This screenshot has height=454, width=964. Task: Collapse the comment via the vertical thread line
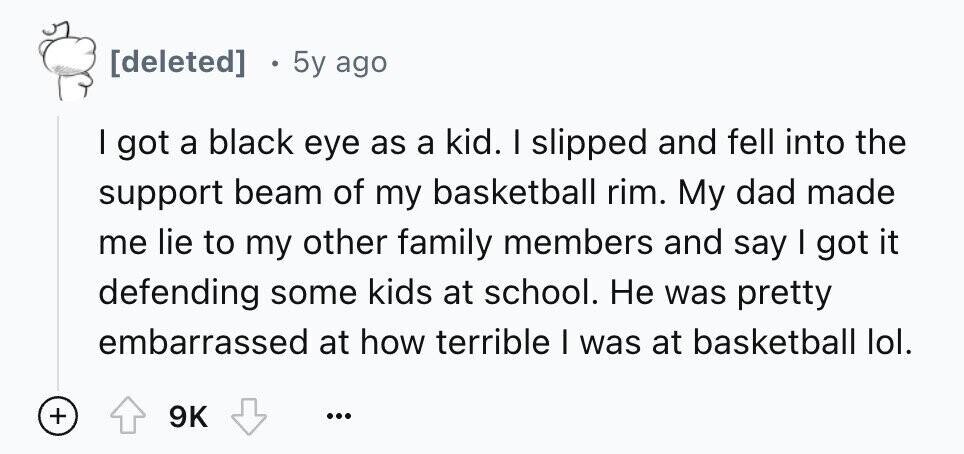point(58,252)
